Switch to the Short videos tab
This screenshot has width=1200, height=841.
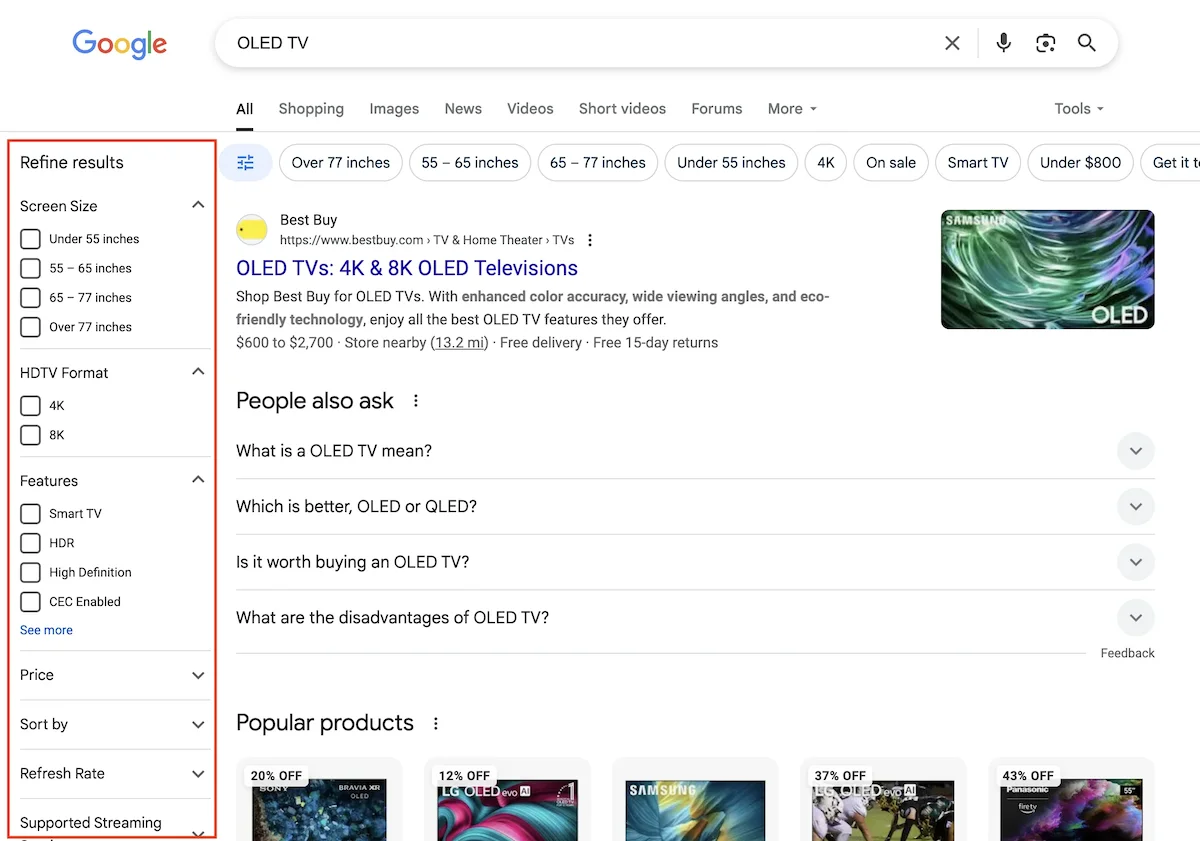click(622, 109)
